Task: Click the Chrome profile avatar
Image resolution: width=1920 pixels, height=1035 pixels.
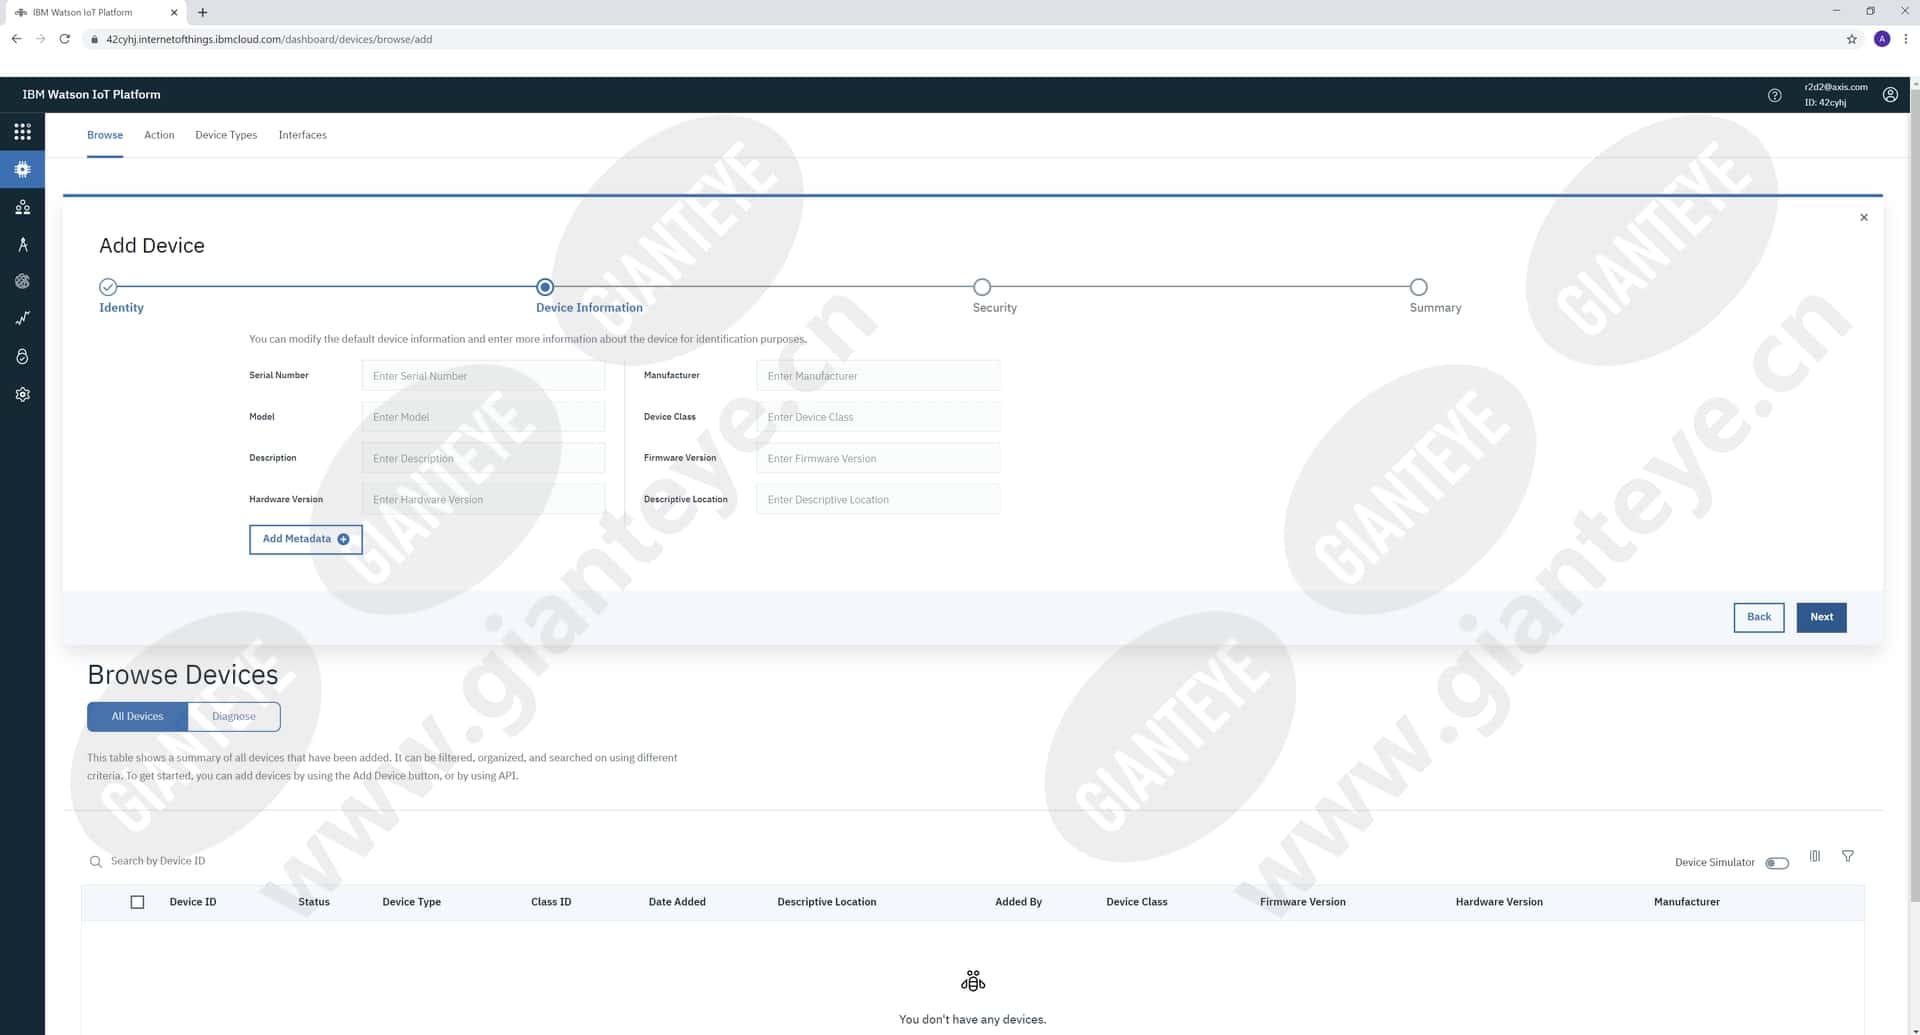Action: point(1882,39)
